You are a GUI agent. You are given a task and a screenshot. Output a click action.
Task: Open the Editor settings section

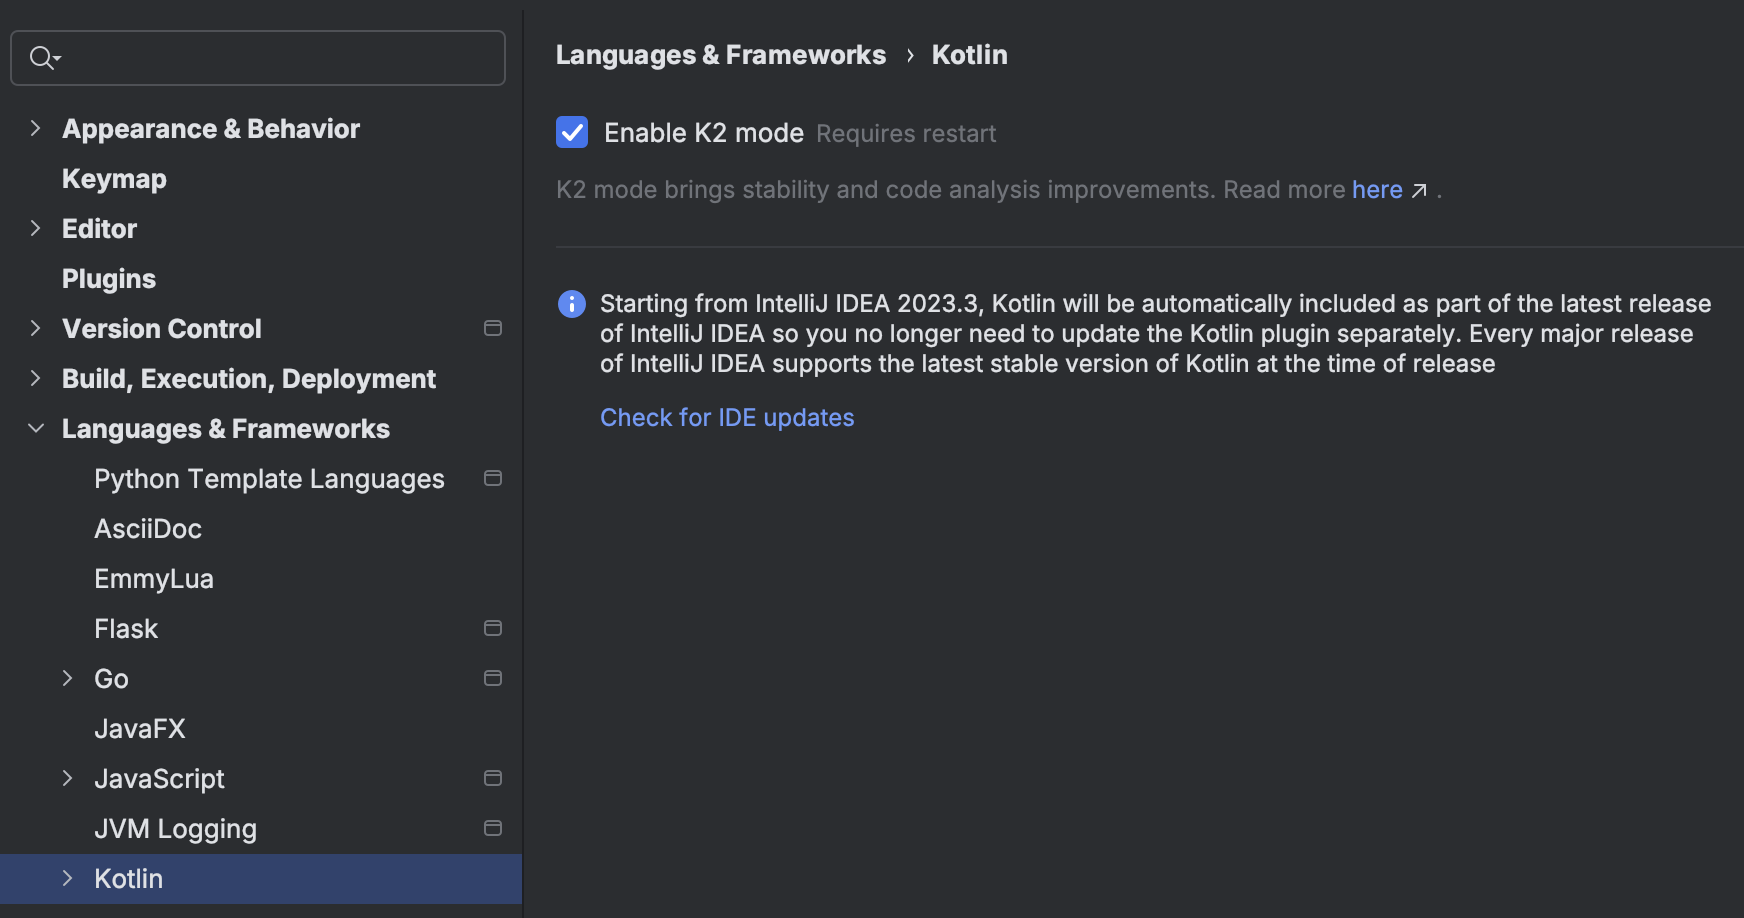[x=99, y=228]
